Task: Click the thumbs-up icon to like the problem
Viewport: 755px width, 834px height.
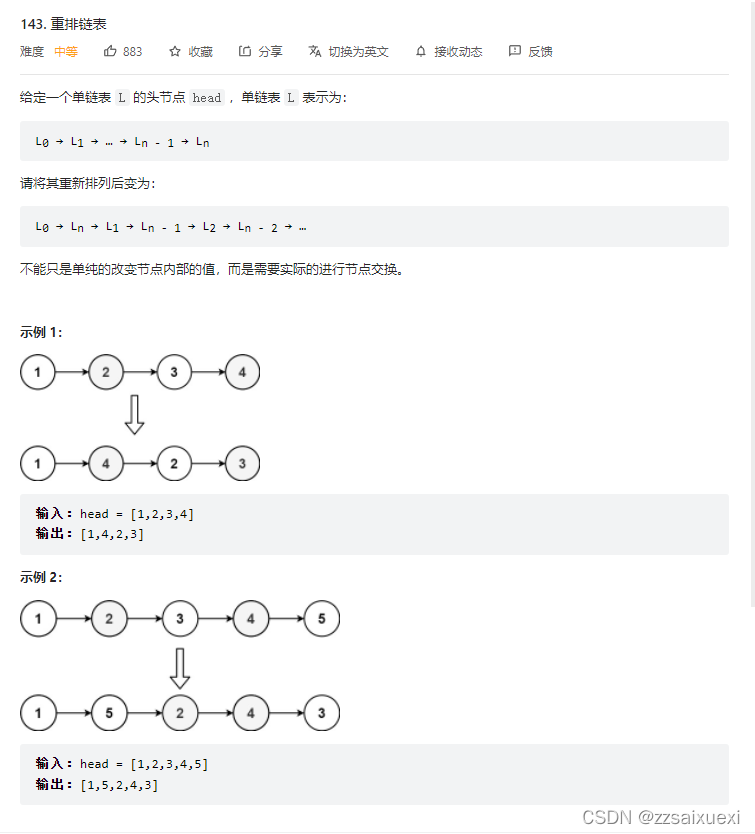Action: pos(110,51)
